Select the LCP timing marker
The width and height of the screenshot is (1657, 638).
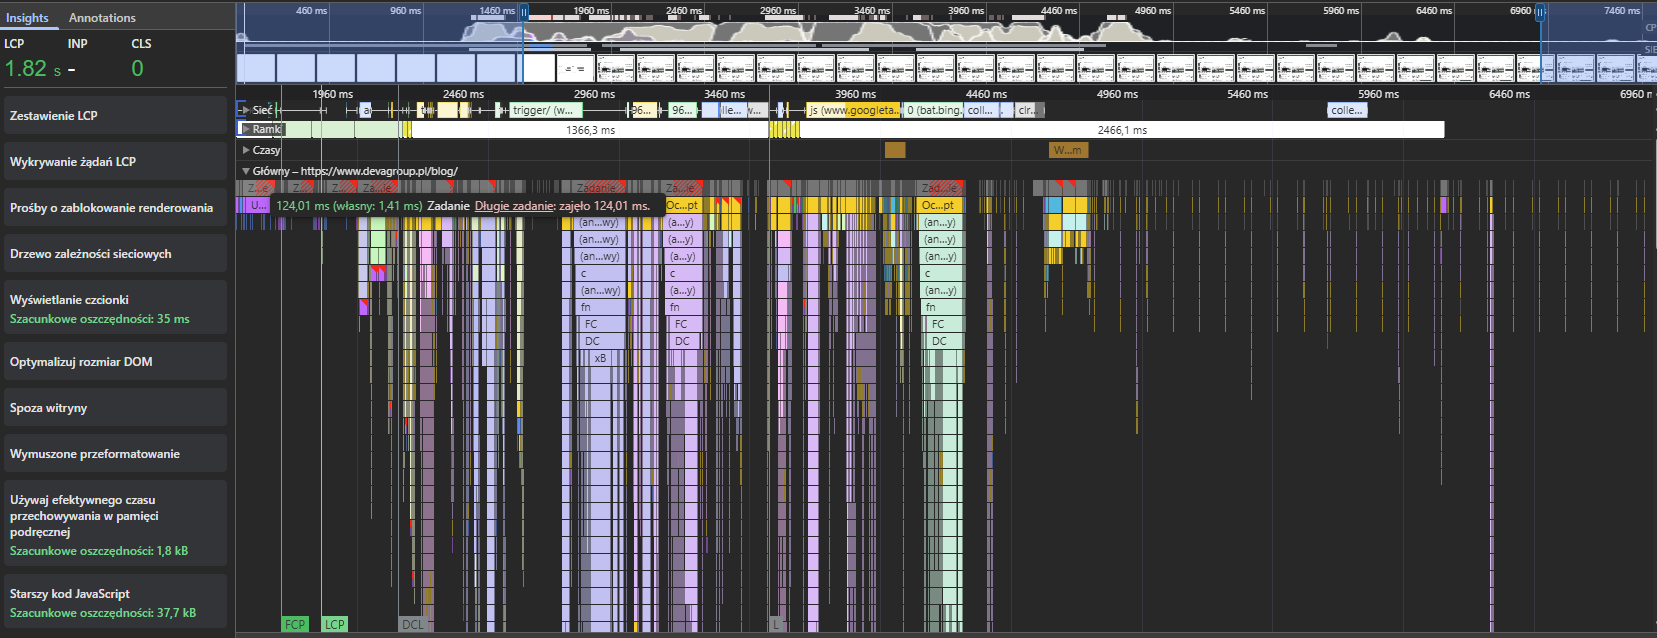tap(334, 624)
